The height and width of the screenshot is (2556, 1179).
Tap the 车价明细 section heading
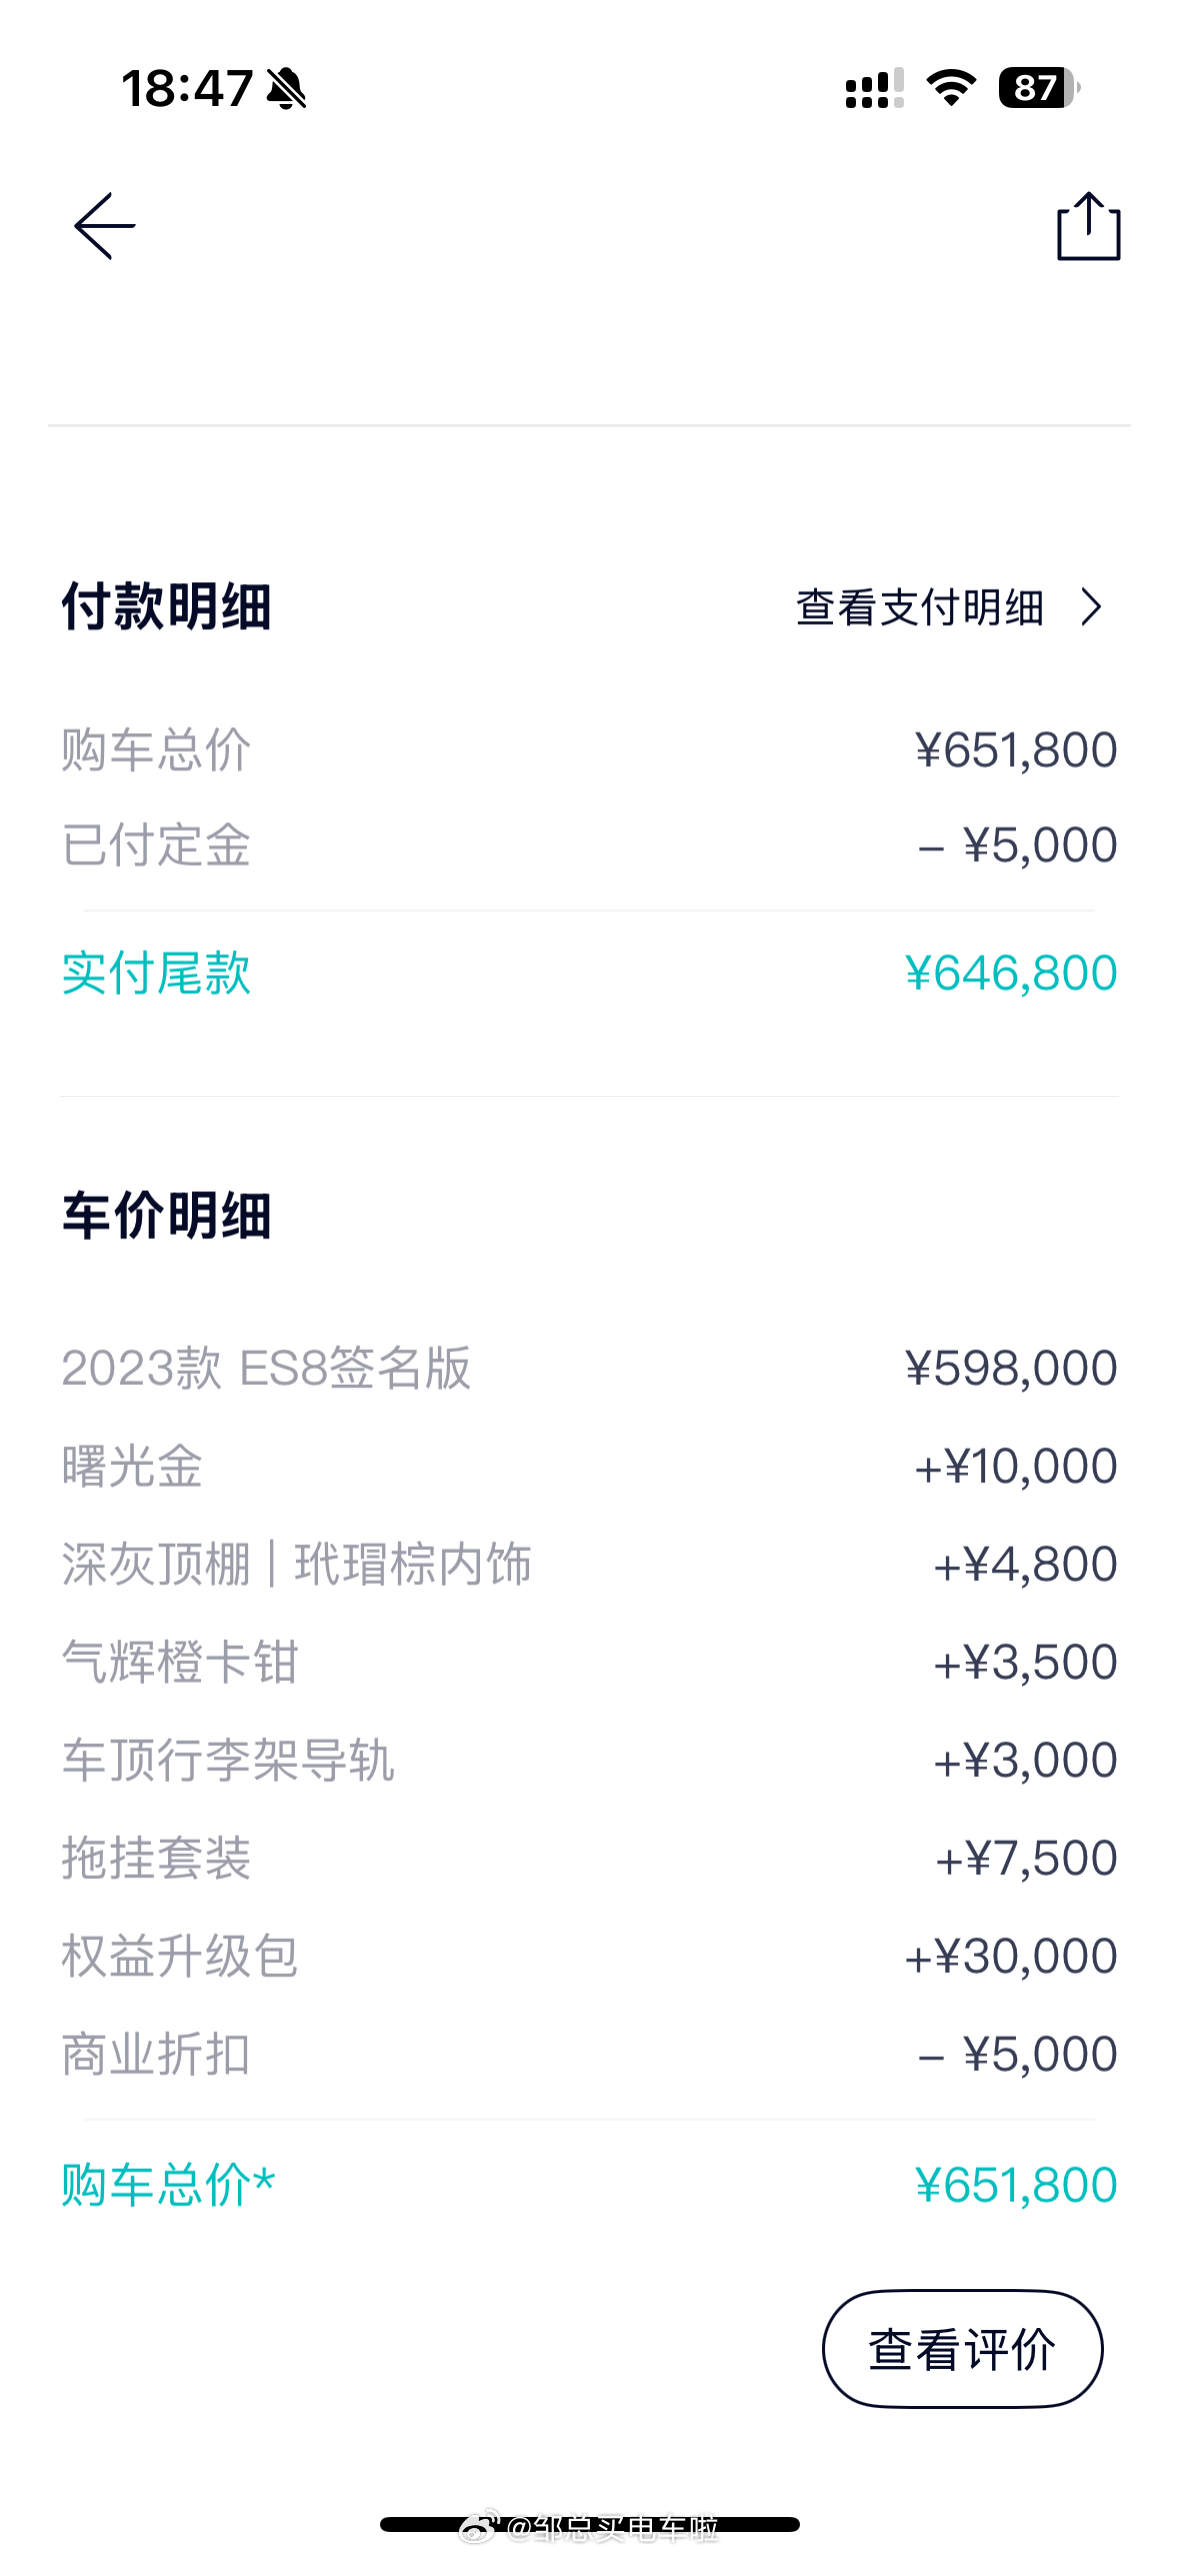point(166,1216)
